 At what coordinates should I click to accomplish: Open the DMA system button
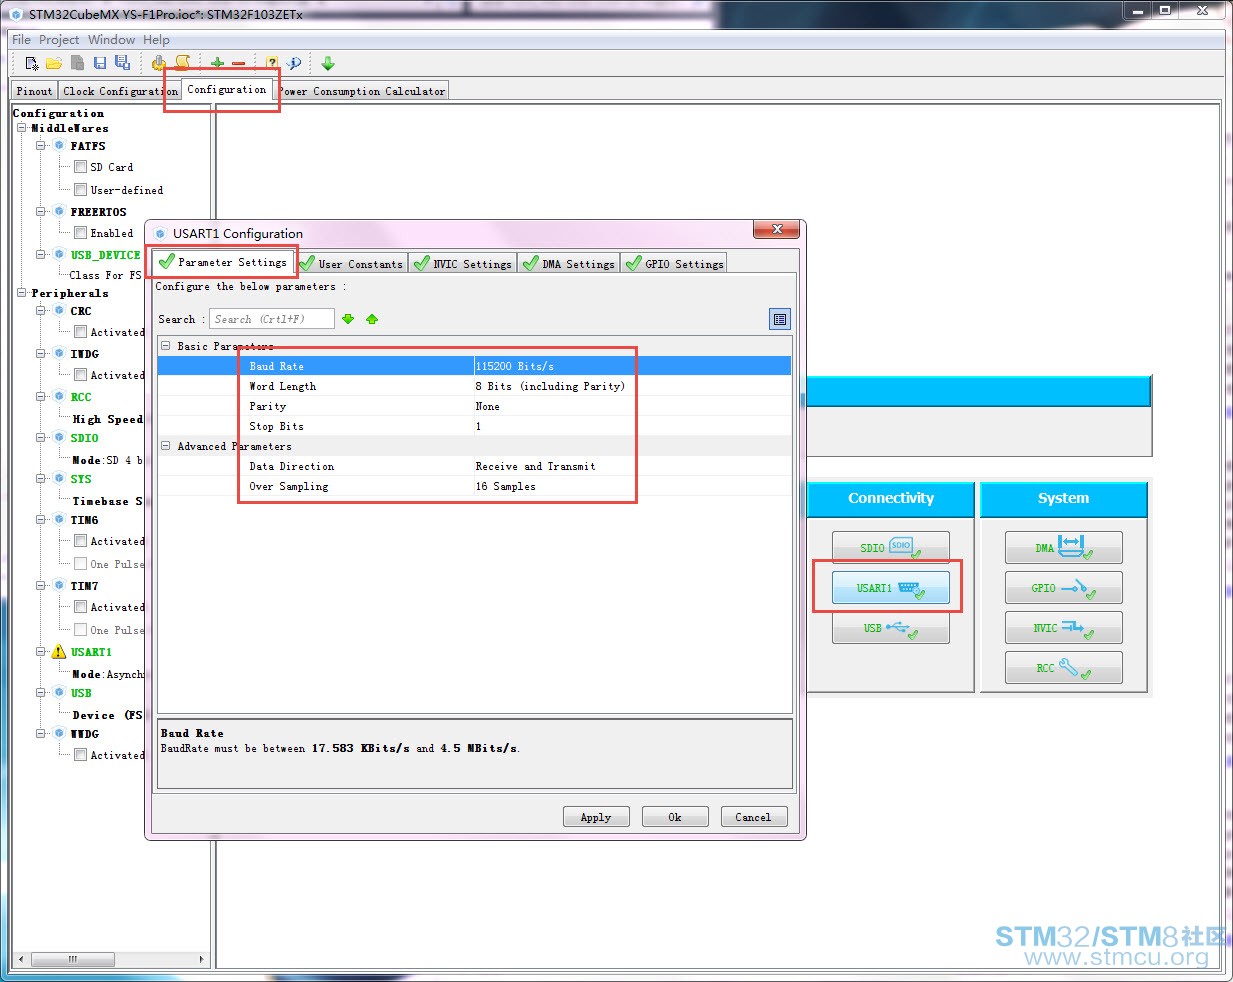(x=1064, y=547)
